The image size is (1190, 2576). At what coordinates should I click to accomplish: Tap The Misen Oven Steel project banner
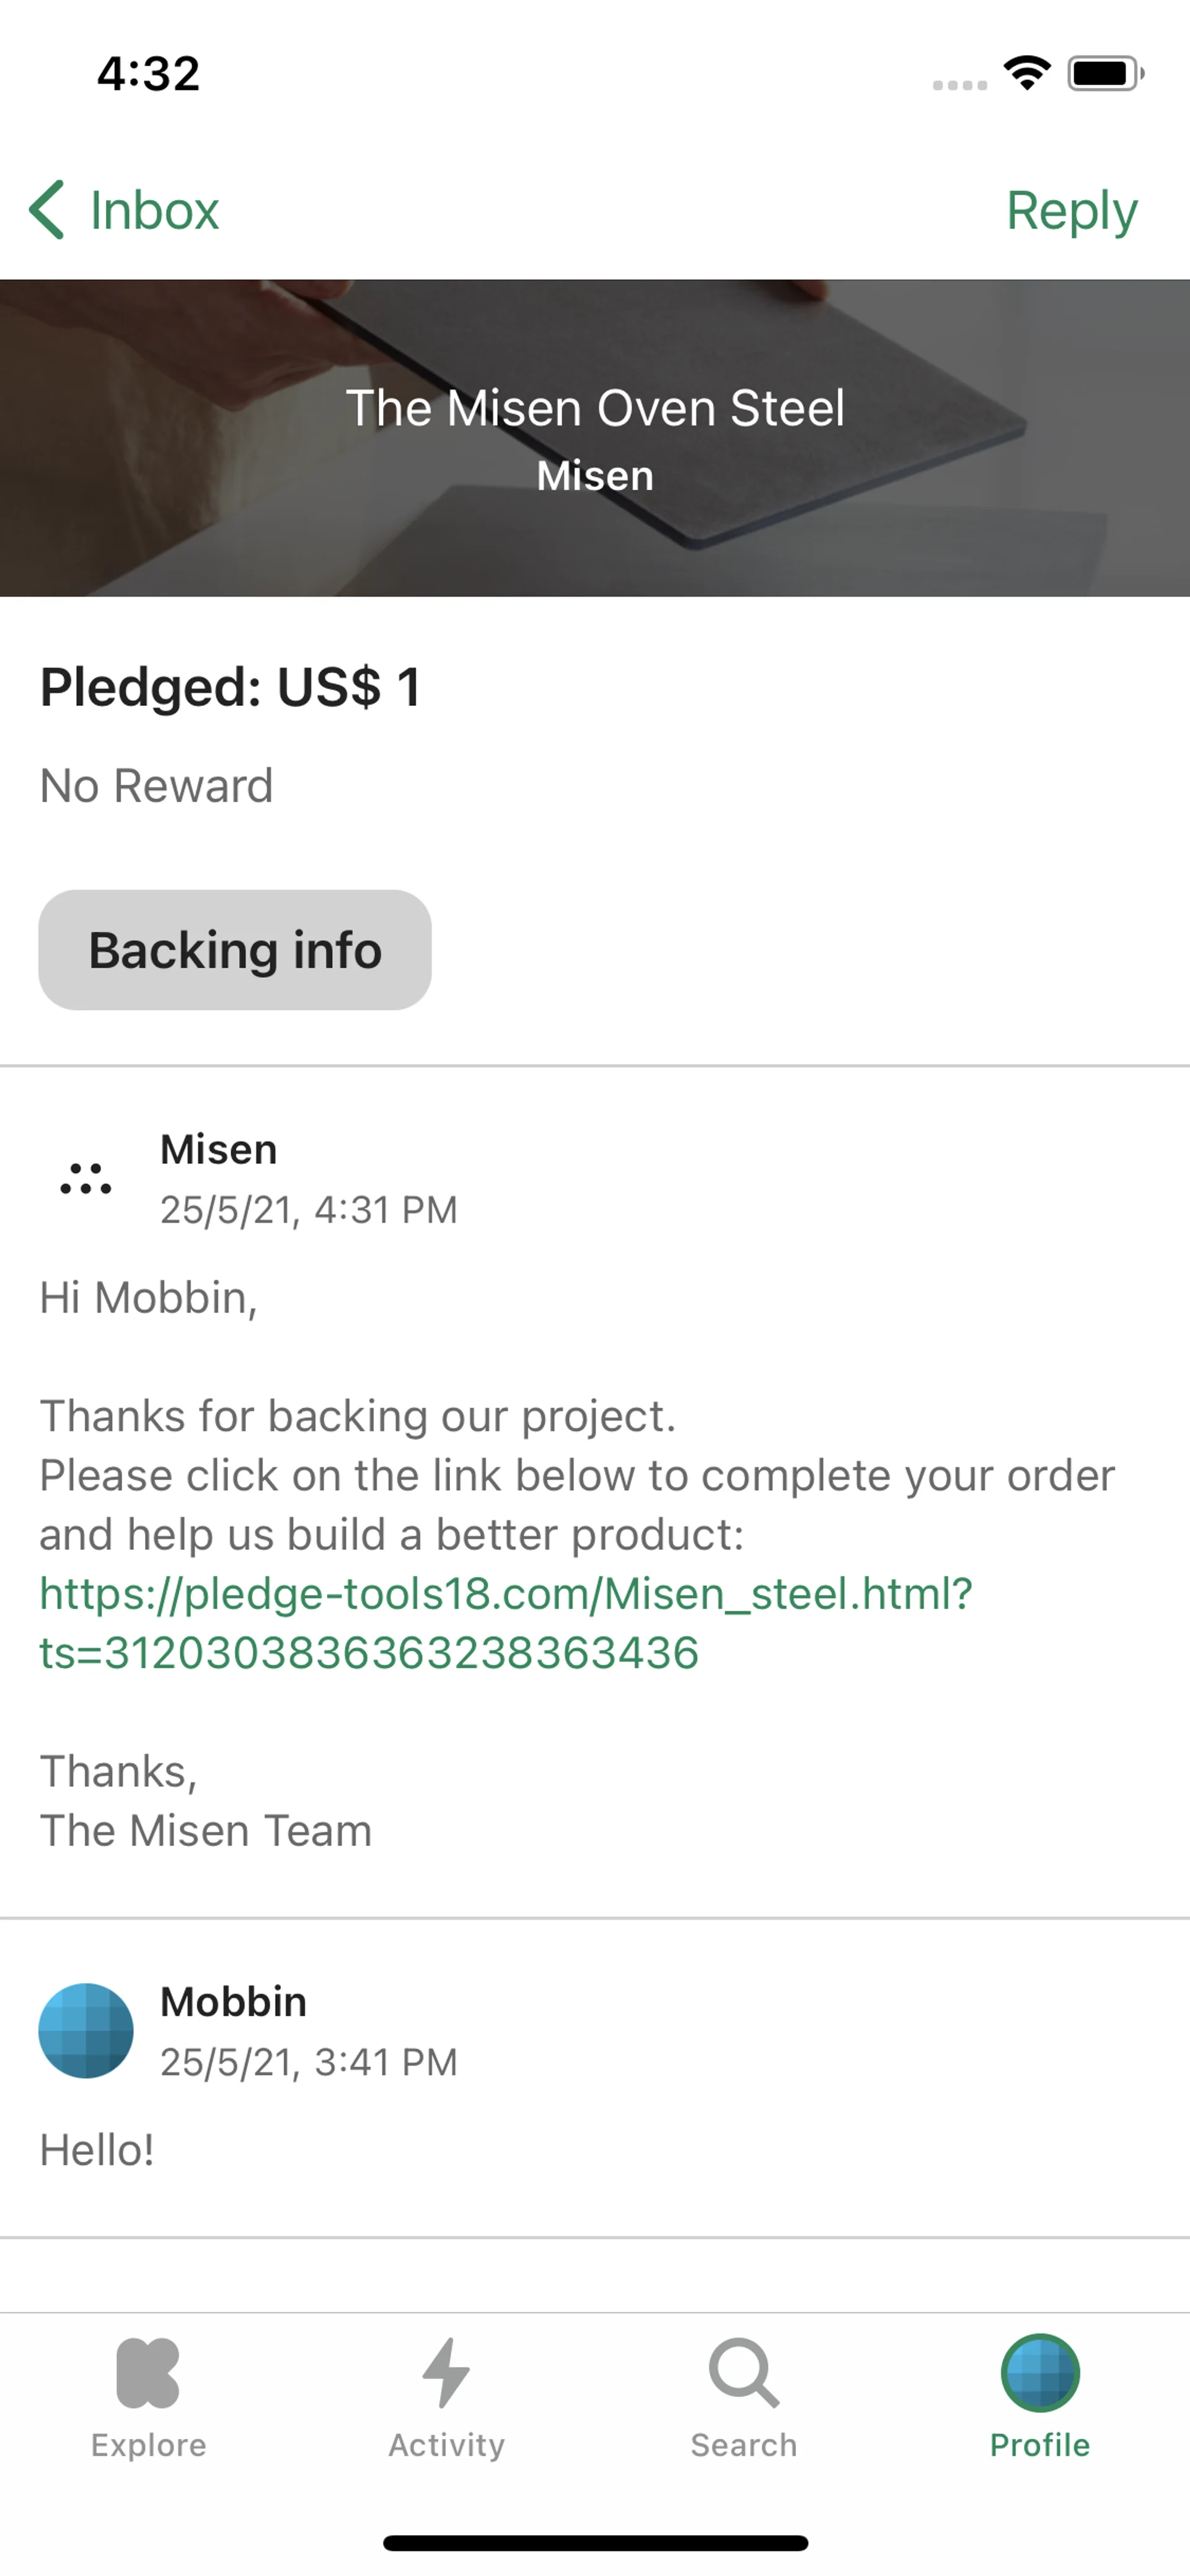click(595, 437)
